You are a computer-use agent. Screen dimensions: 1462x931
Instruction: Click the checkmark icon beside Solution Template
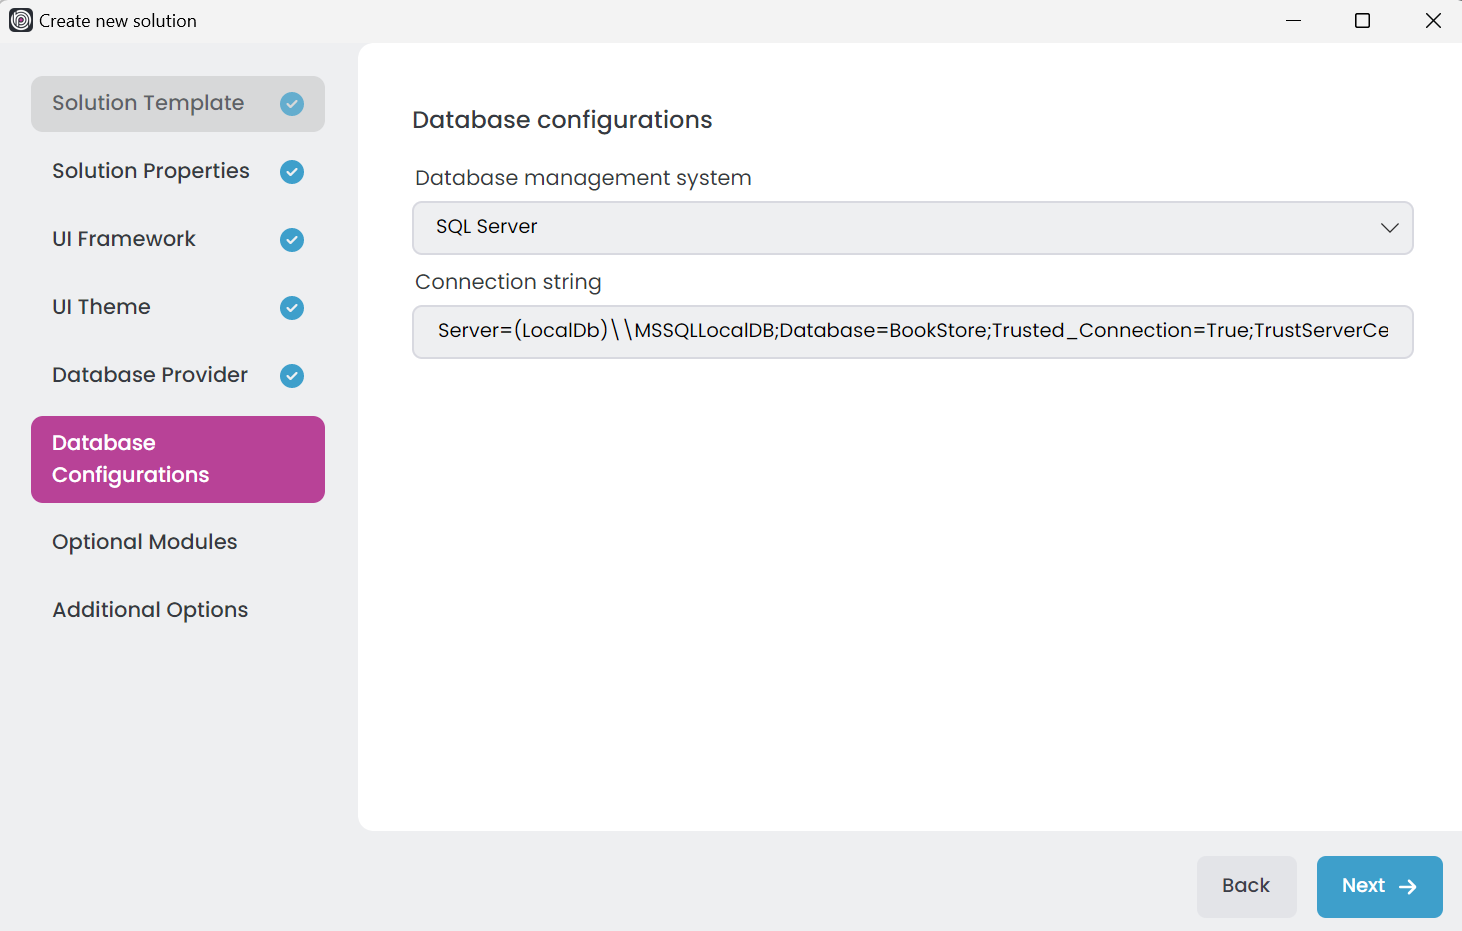[x=292, y=104]
